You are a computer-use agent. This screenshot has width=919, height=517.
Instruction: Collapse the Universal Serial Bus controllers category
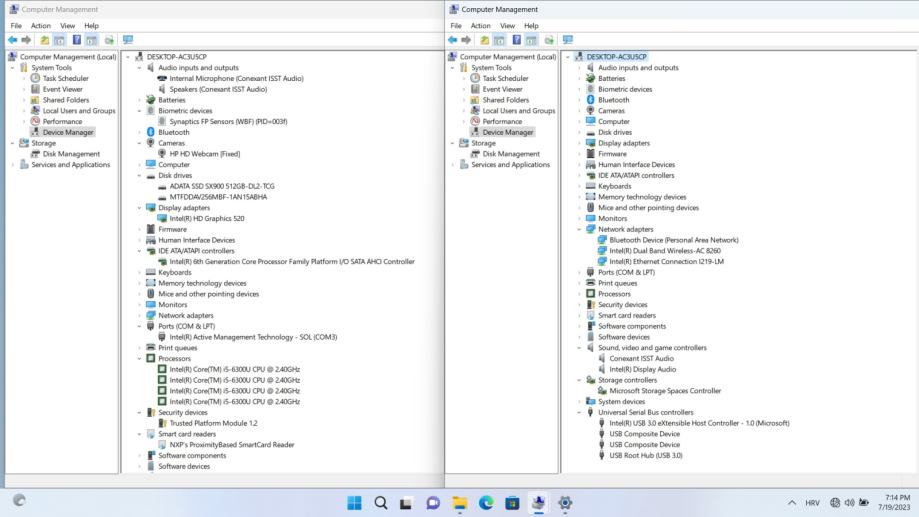(x=579, y=412)
